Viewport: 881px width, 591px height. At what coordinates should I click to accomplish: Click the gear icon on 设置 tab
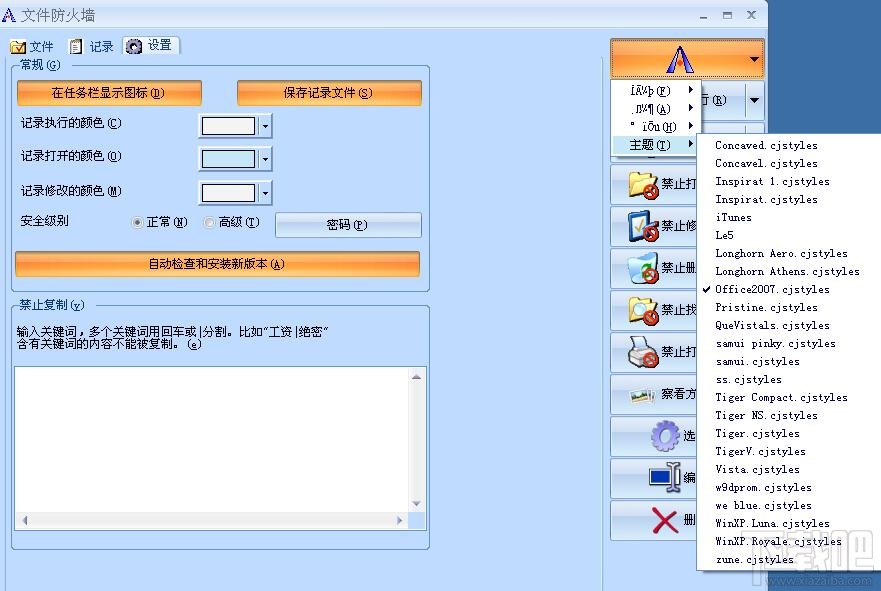(x=134, y=46)
